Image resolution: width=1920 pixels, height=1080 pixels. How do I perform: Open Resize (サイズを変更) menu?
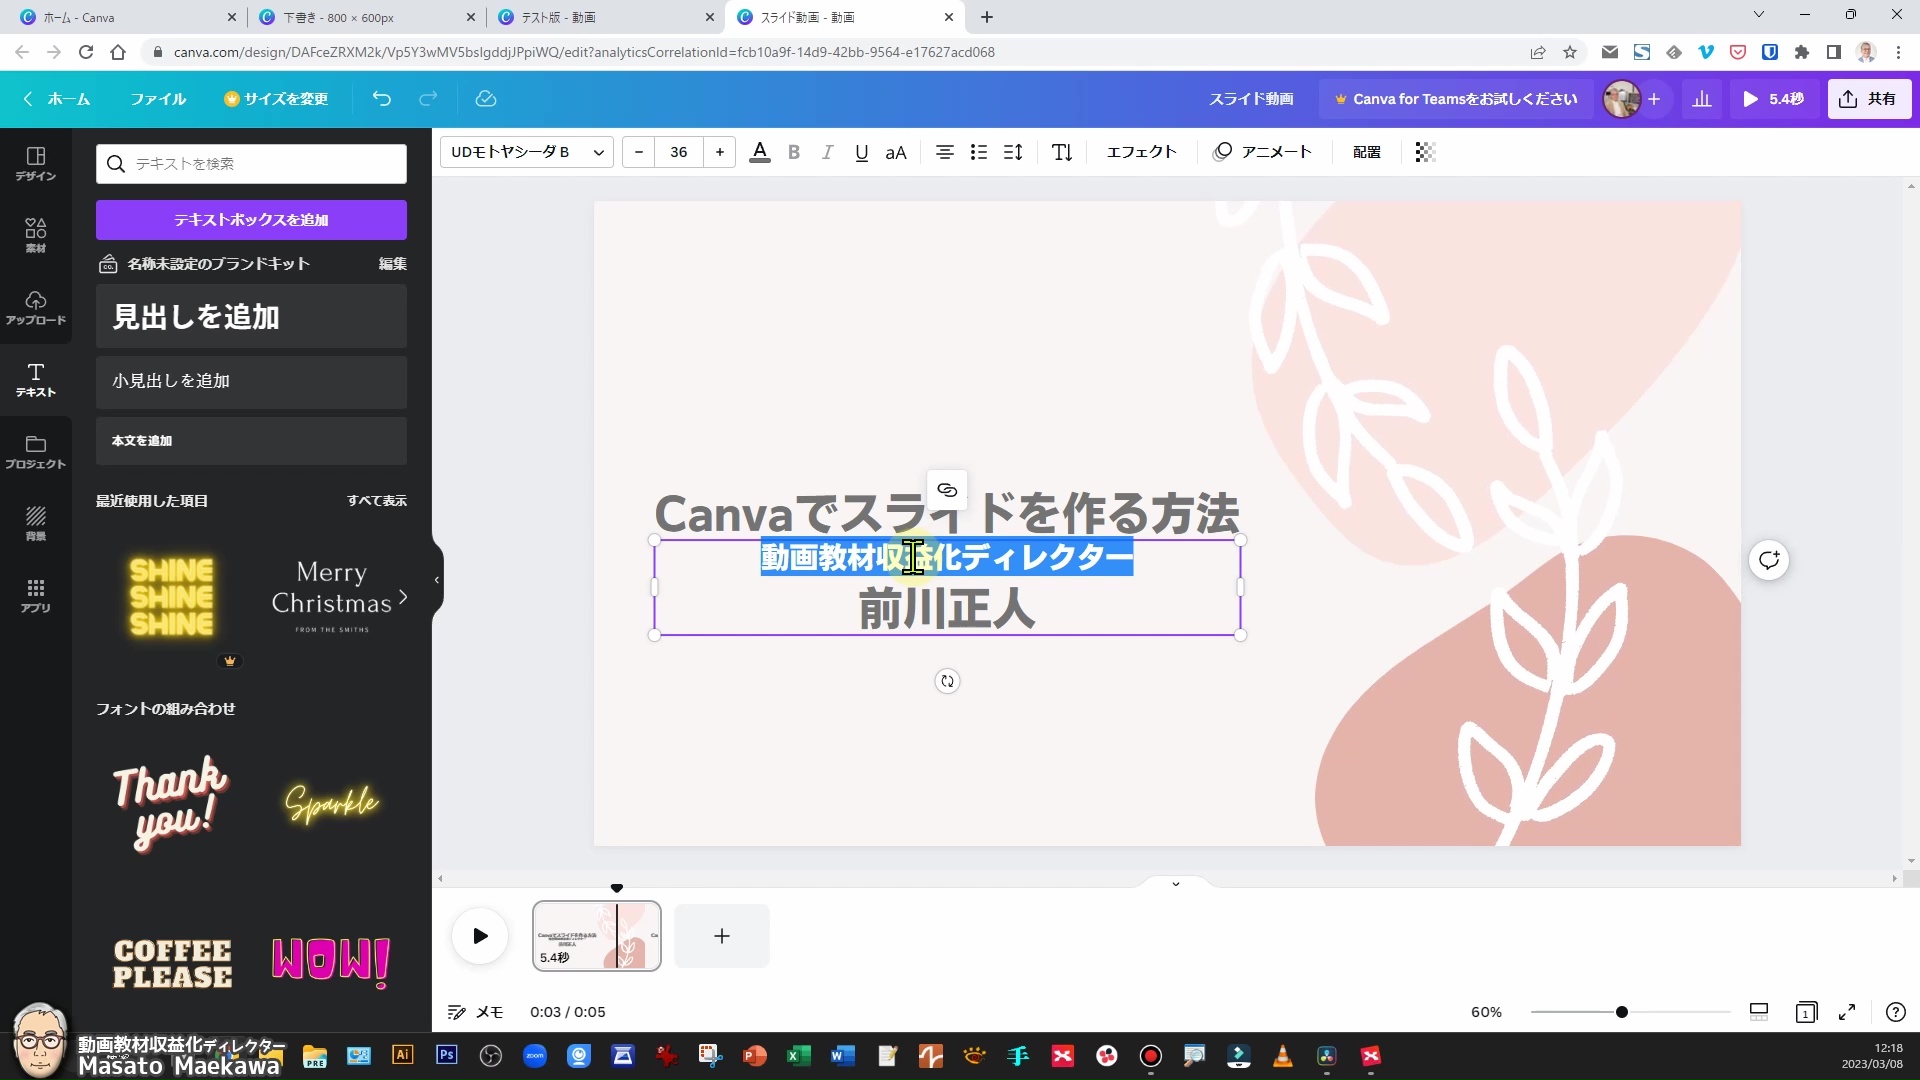tap(276, 99)
